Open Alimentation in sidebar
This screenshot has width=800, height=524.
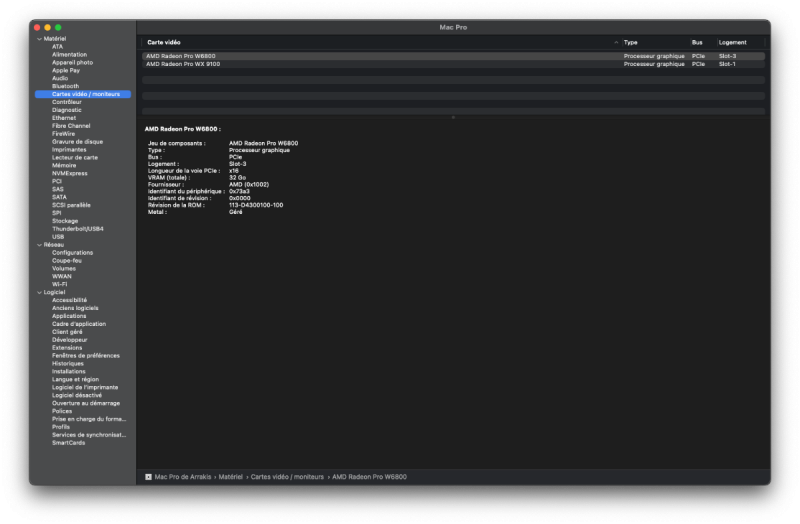point(69,55)
